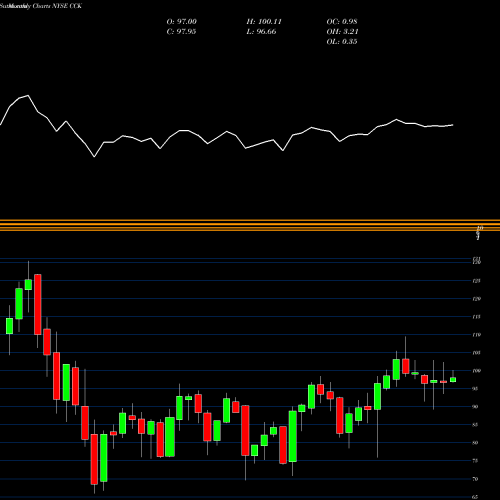Click the end point of the white indicator line
The image size is (500, 500).
coord(453,125)
